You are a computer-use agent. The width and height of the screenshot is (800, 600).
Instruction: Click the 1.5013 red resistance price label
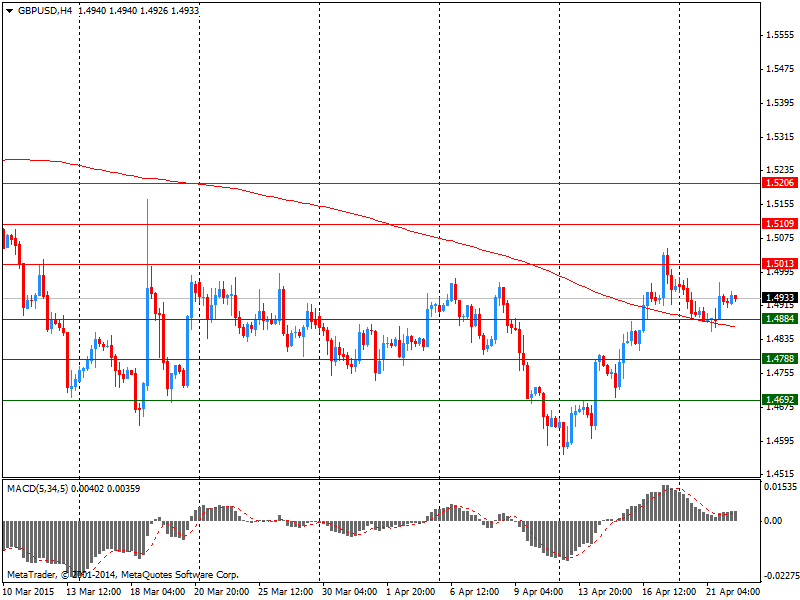(780, 264)
